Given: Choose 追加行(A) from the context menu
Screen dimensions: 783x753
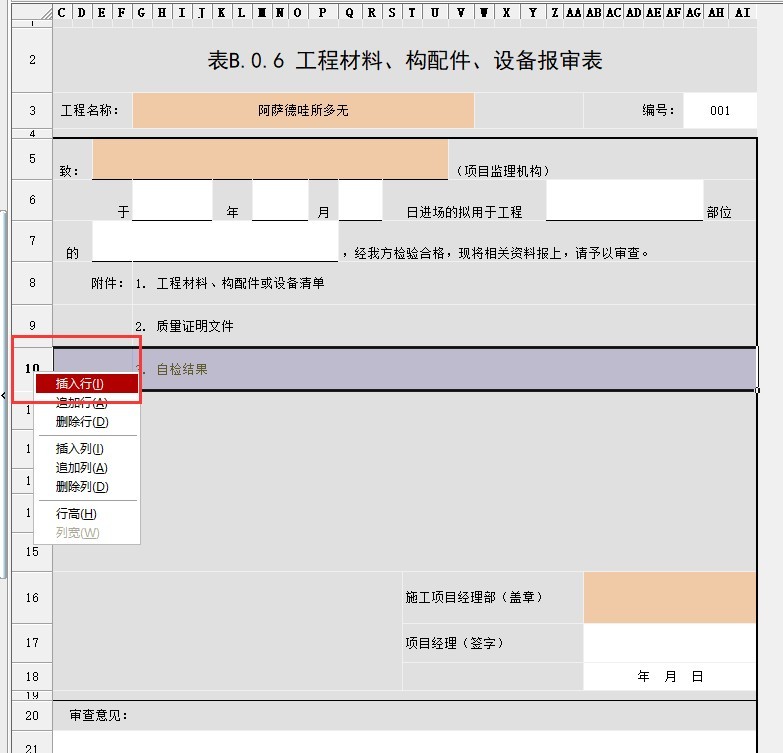Looking at the screenshot, I should (x=81, y=403).
